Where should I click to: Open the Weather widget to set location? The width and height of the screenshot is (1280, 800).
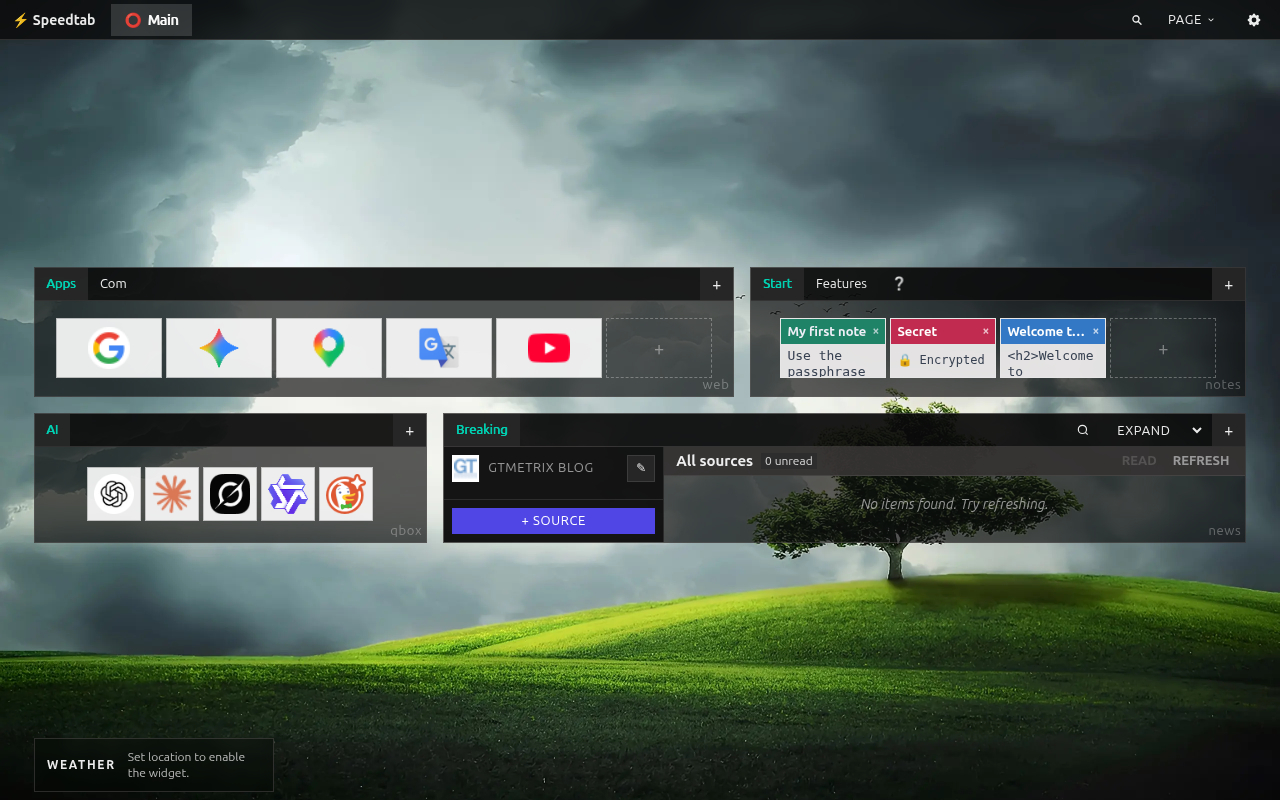(154, 765)
